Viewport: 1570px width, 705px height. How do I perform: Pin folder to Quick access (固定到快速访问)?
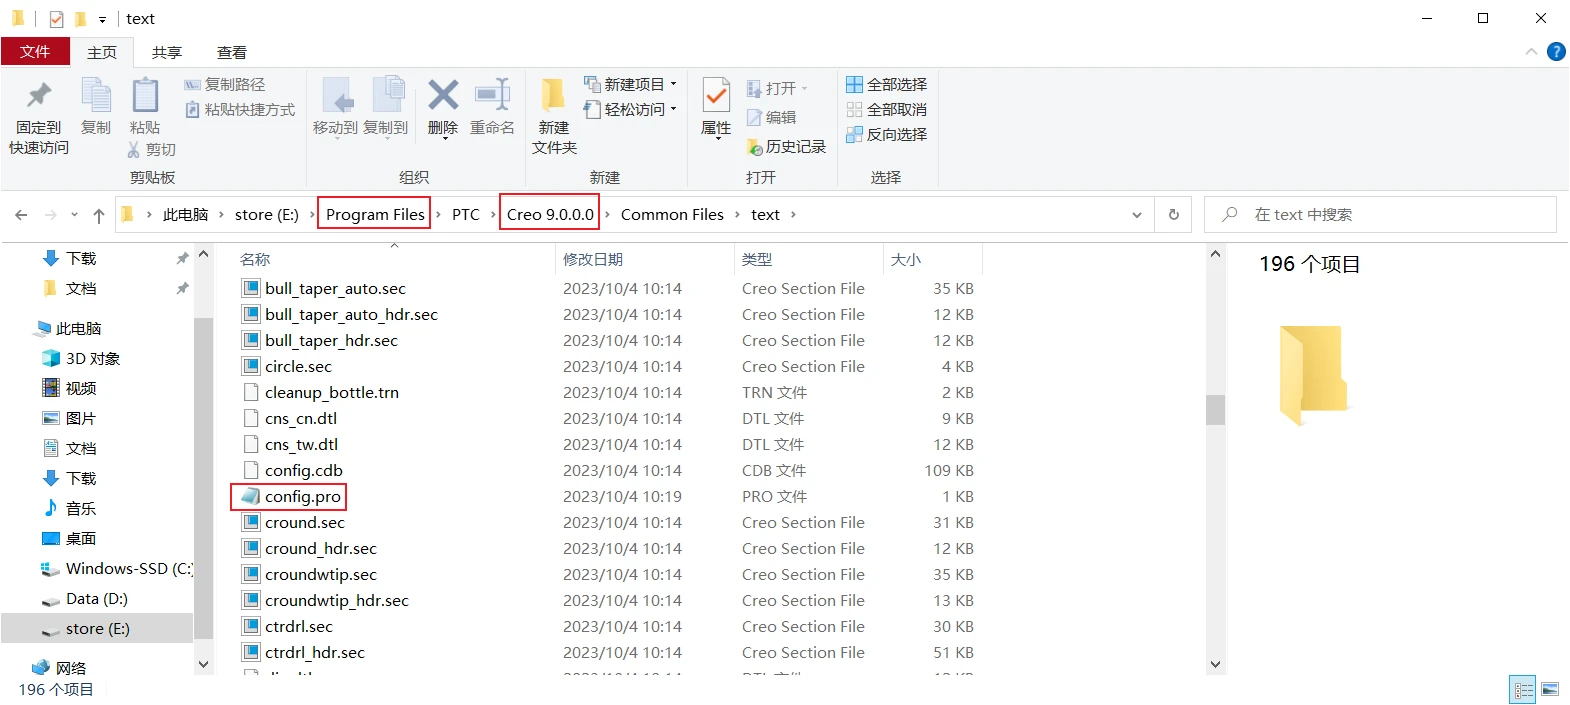pyautogui.click(x=39, y=118)
